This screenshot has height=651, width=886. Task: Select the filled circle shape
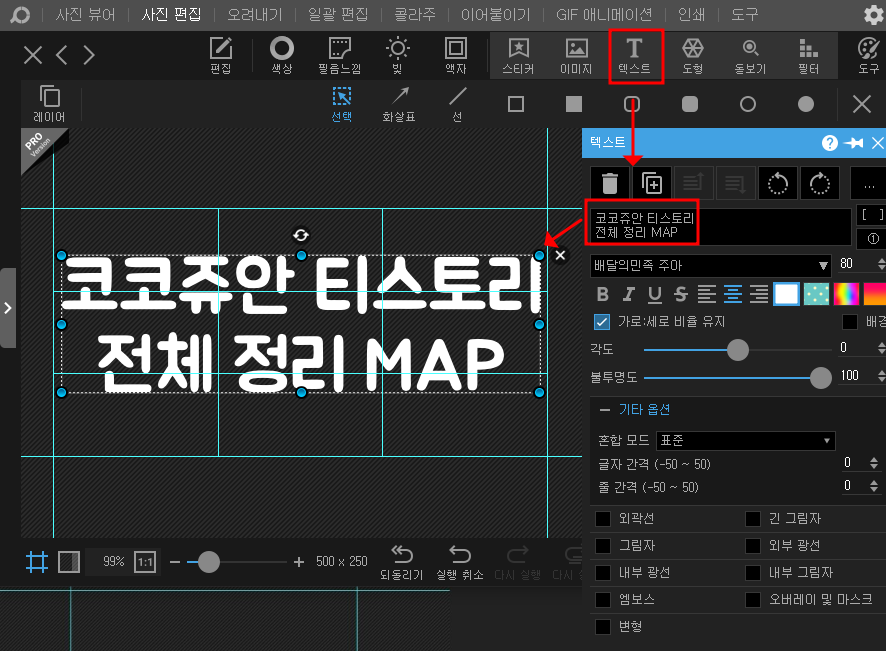click(x=806, y=104)
